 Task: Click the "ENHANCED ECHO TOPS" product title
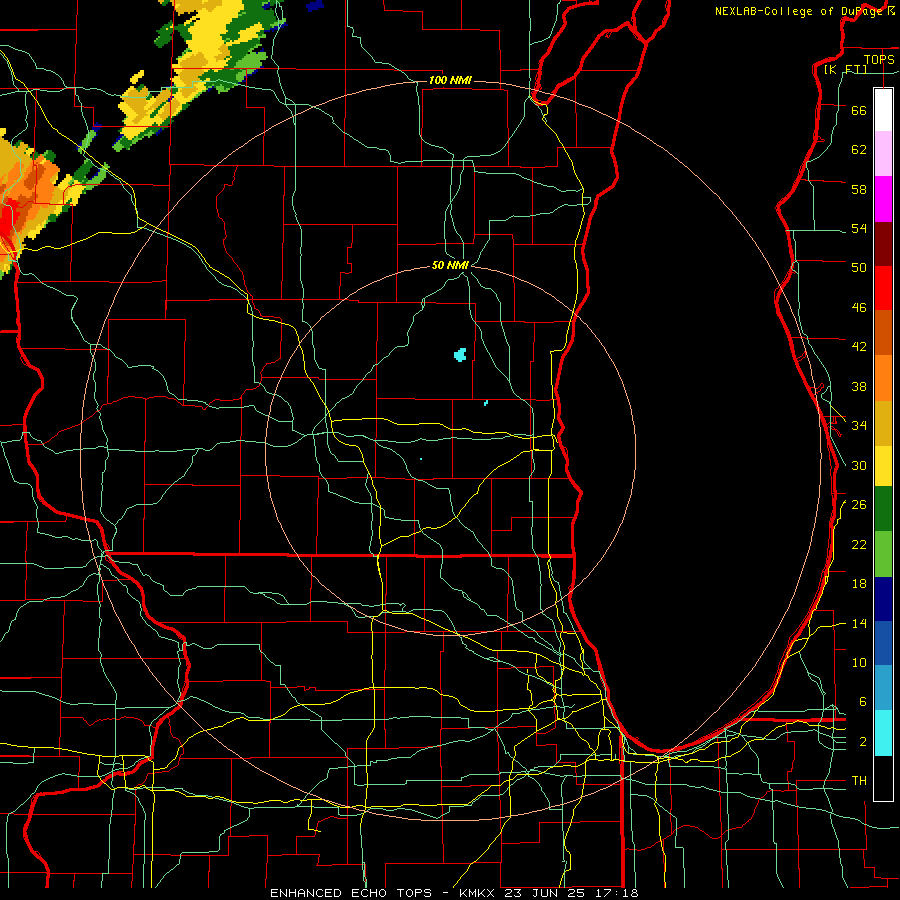(350, 893)
